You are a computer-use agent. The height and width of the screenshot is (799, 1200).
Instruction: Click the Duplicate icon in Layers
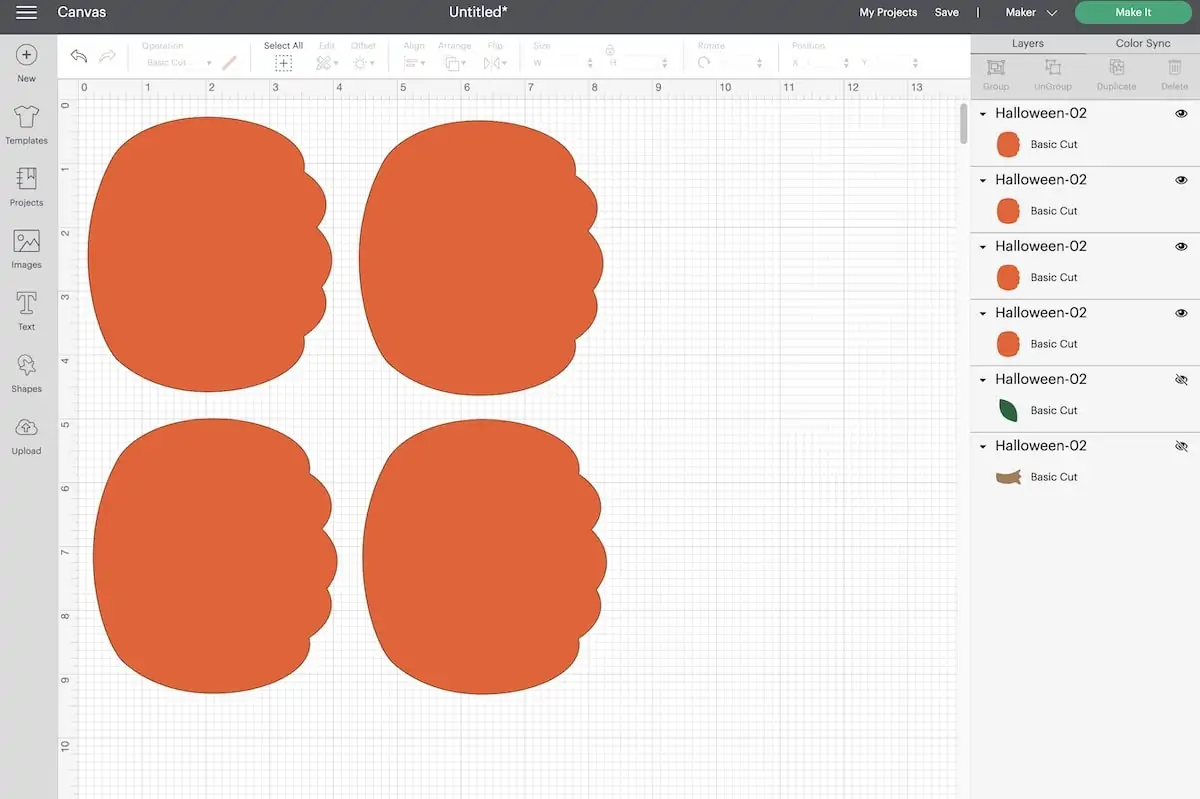pyautogui.click(x=1116, y=67)
